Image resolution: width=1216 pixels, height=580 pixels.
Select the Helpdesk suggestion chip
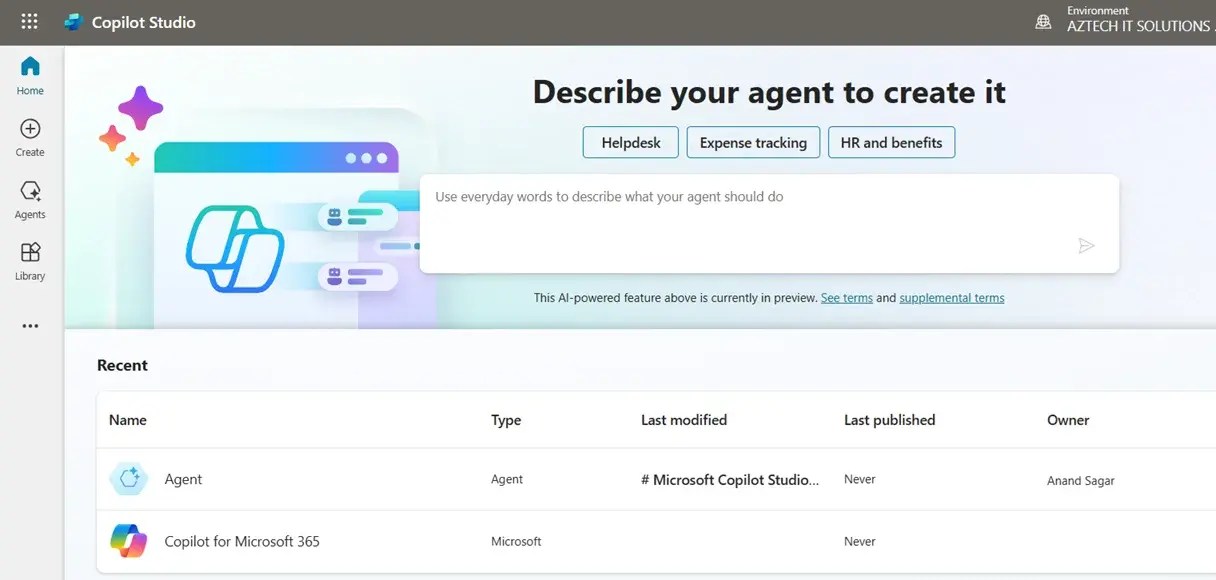[x=630, y=142]
